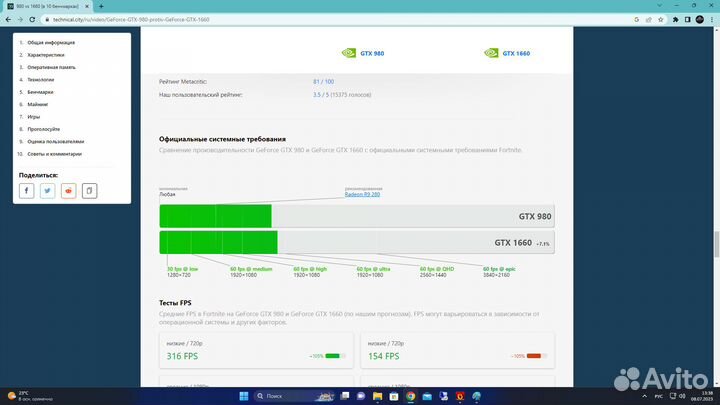Viewport: 720px width, 405px height.
Task: Click the taskbar search field Поиск
Action: click(294, 396)
